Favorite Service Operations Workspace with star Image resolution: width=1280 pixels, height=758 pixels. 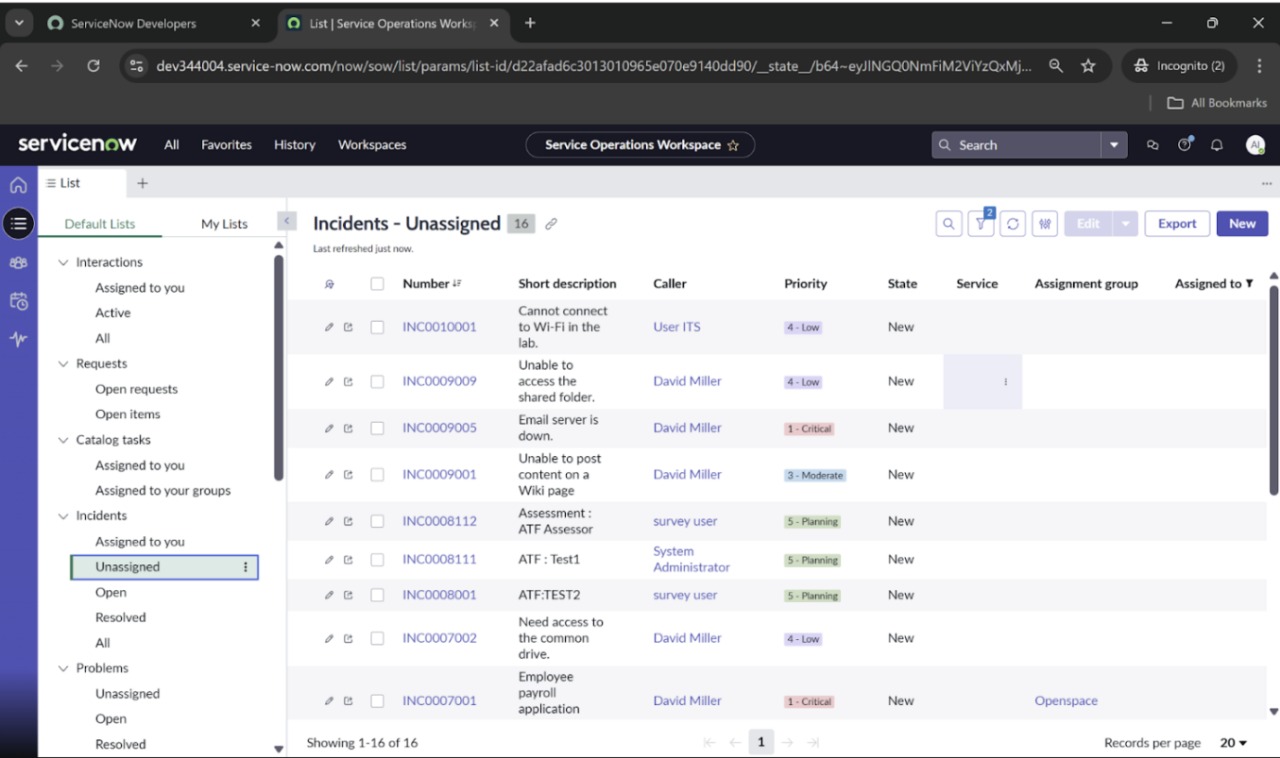coord(733,145)
